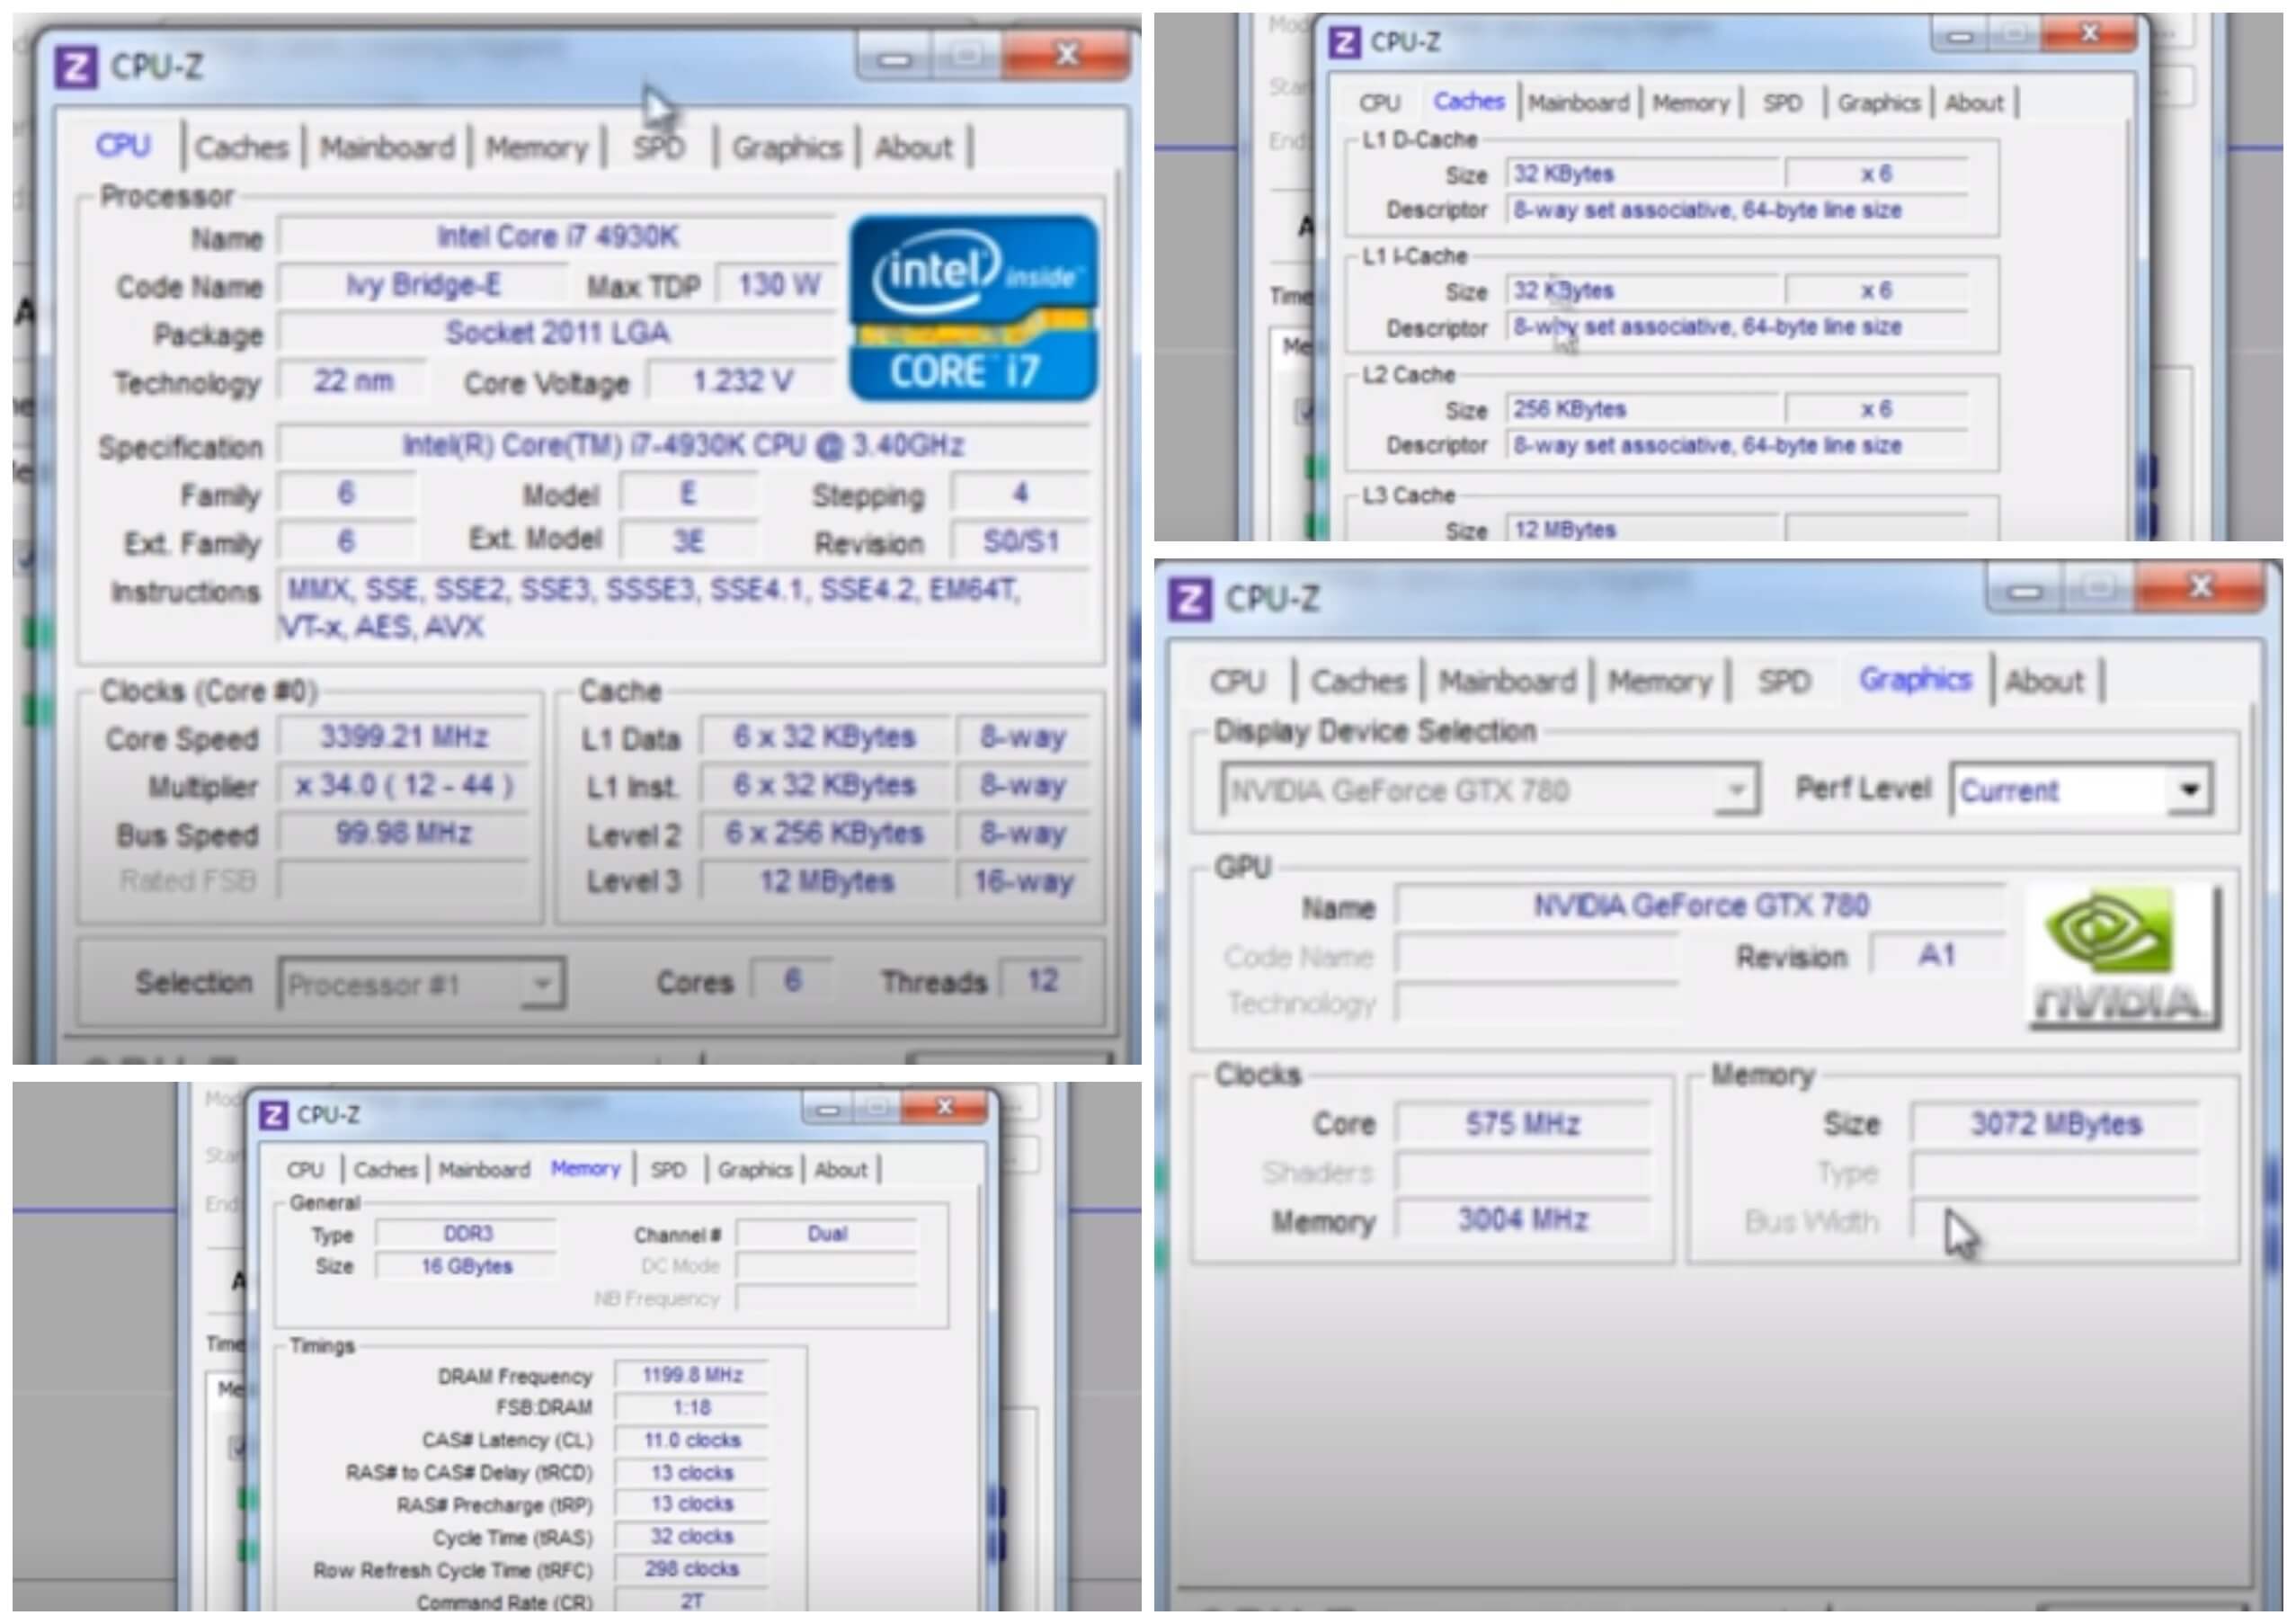Image resolution: width=2296 pixels, height=1624 pixels.
Task: Select About tab in the GPU-info window
Action: point(2045,682)
